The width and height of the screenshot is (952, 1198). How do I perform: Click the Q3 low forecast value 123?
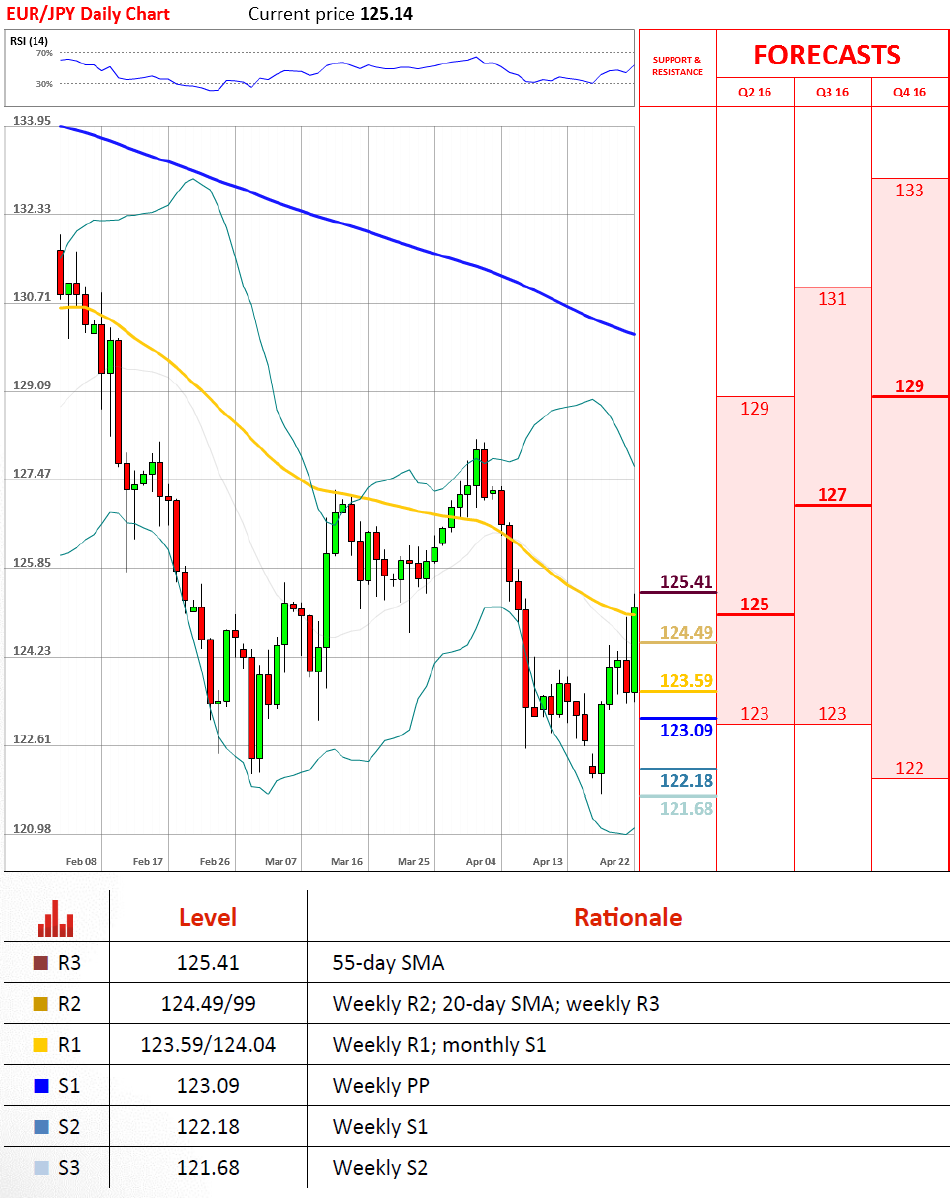[832, 714]
